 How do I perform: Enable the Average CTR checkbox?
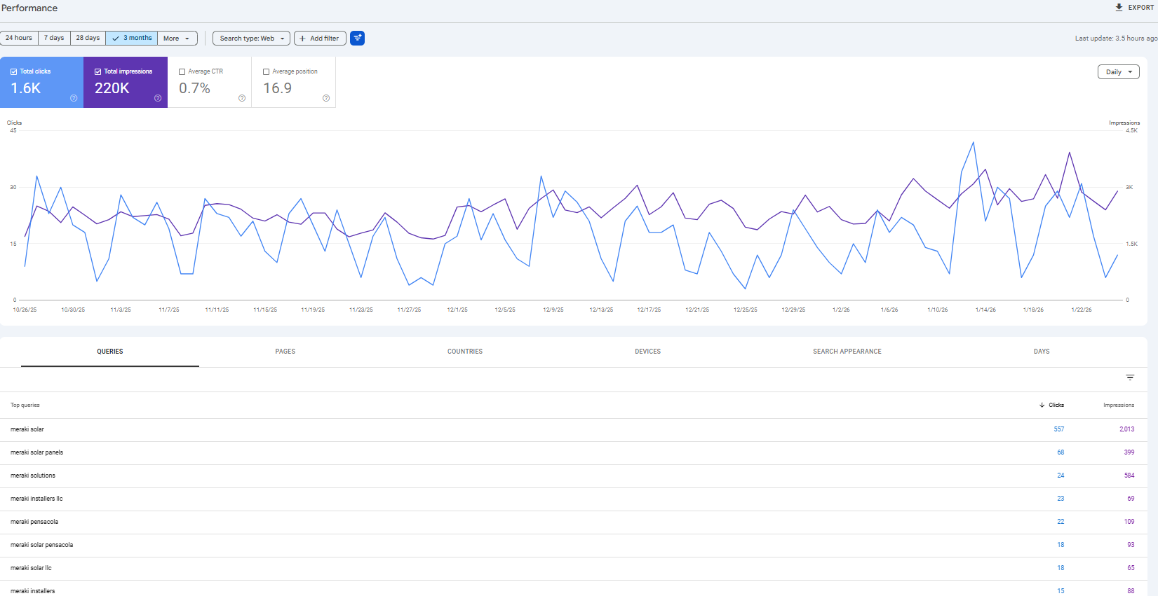[x=182, y=72]
